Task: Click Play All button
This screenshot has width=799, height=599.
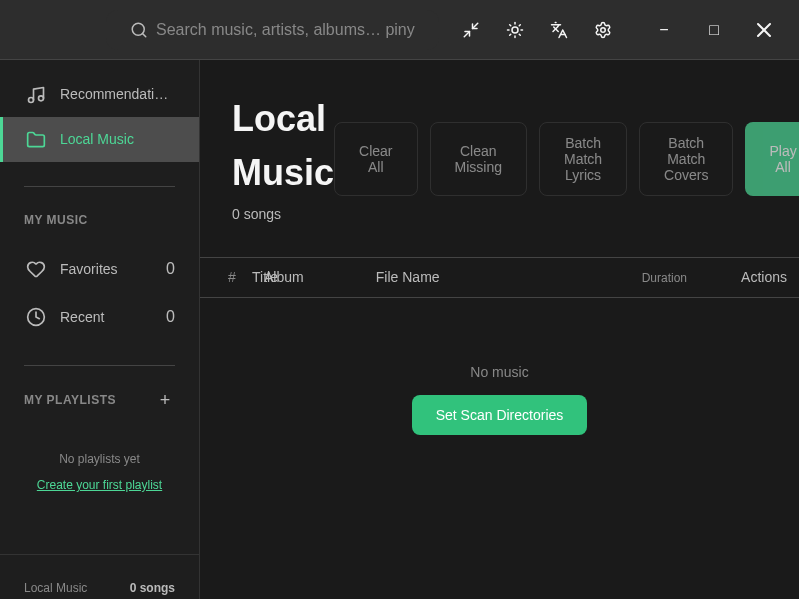Action: (x=773, y=159)
